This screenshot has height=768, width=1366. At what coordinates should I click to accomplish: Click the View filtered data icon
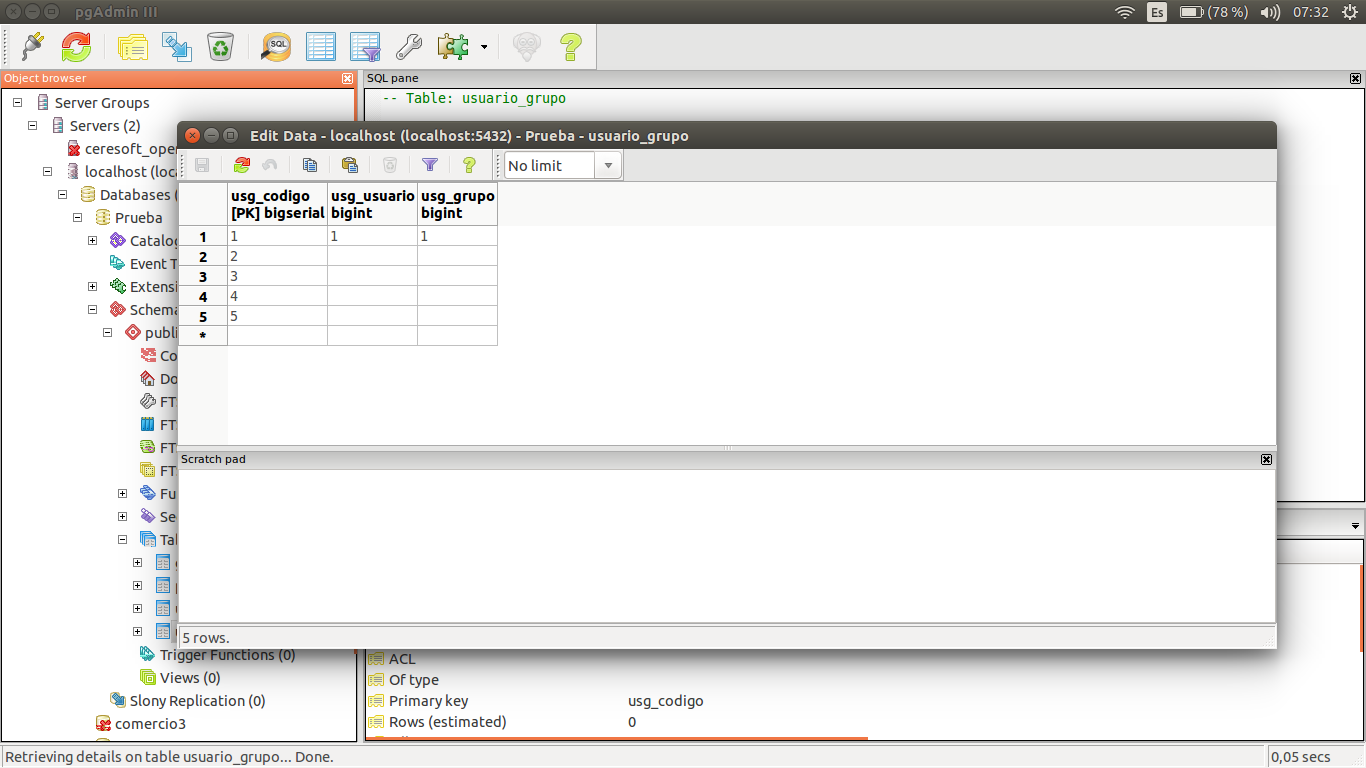pyautogui.click(x=364, y=46)
